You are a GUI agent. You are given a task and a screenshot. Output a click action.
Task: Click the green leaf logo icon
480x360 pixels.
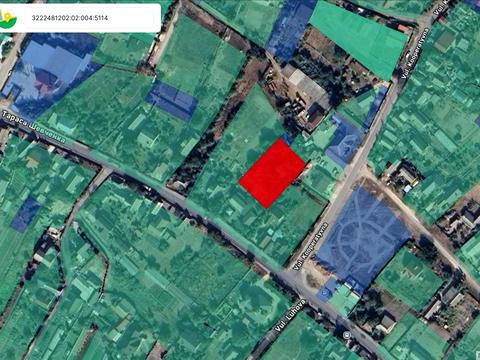[8, 19]
